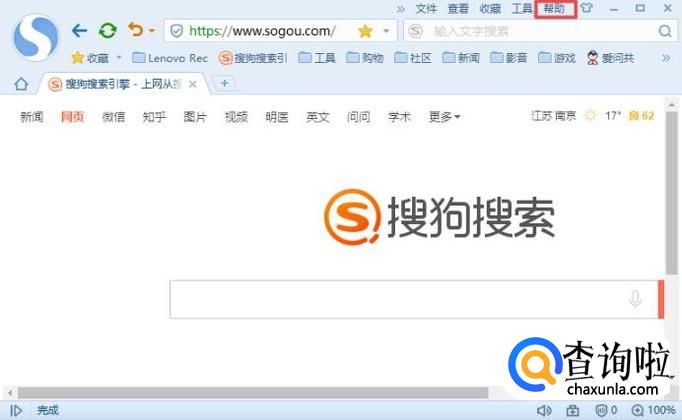Click the 英文 search link
Viewport: 682px width, 420px height.
tap(318, 117)
